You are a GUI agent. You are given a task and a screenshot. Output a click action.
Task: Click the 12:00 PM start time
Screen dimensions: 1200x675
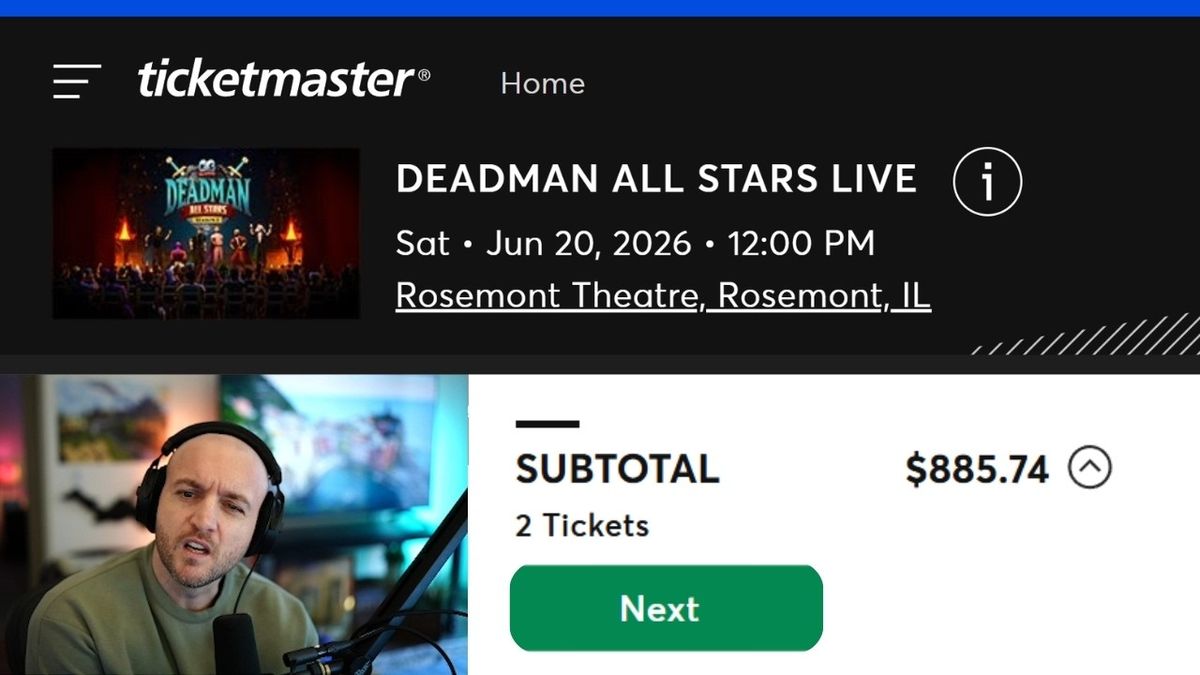tap(801, 243)
